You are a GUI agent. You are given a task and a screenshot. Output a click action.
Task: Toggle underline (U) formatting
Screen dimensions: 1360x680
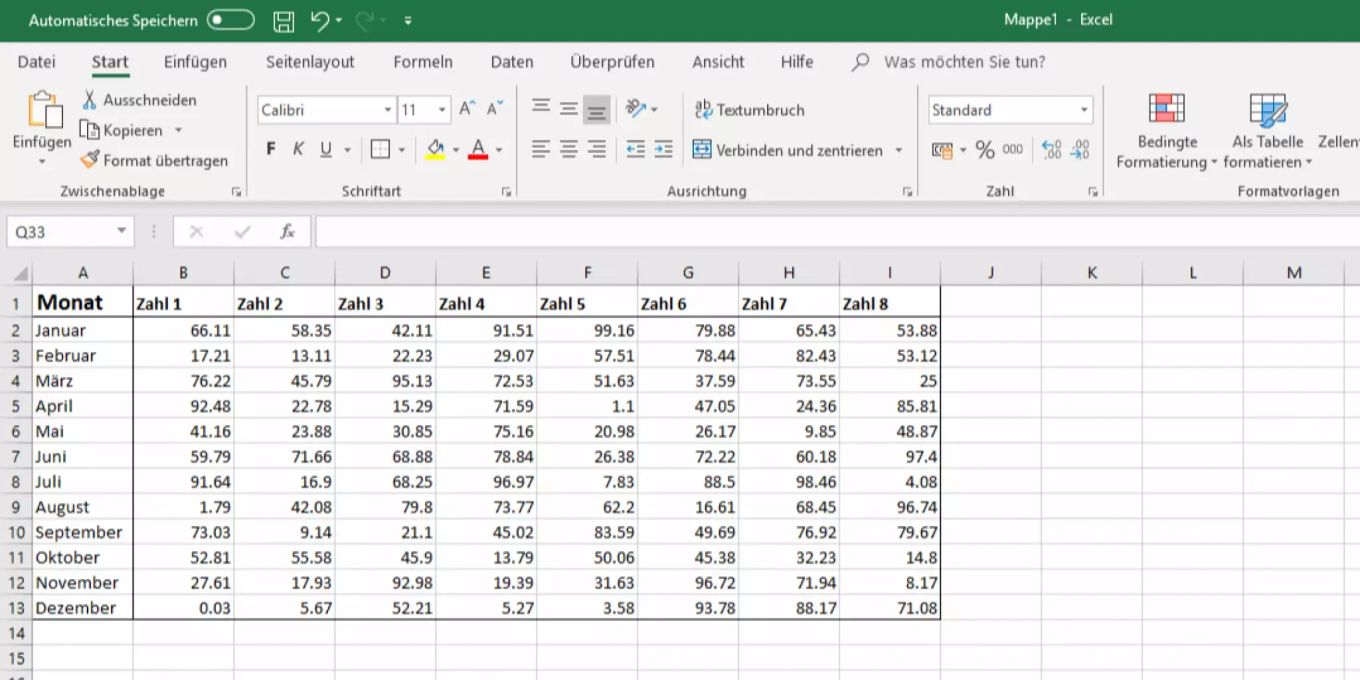tap(325, 149)
